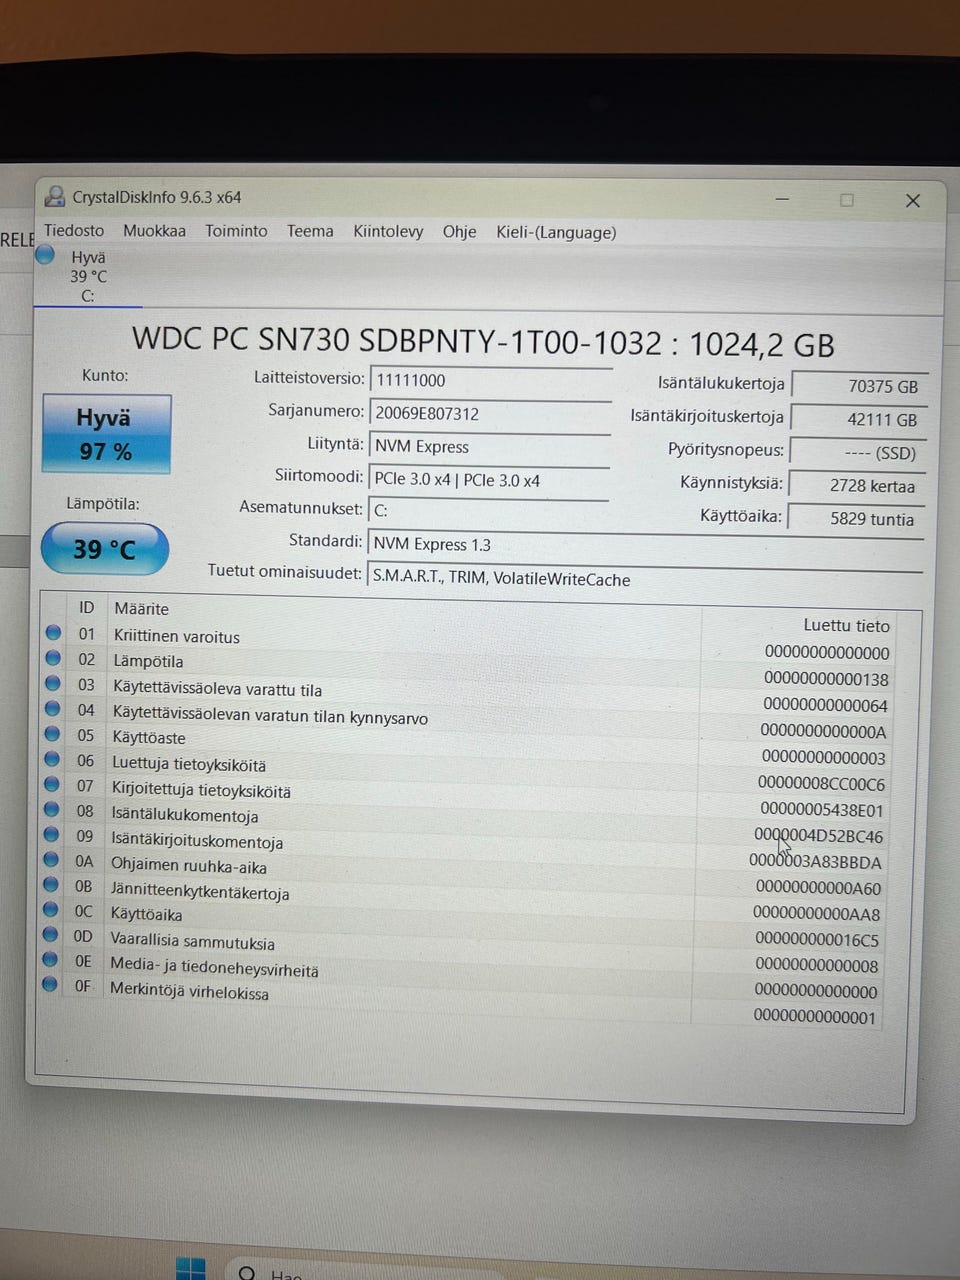This screenshot has height=1280, width=960.
Task: Click the Liityntä field NVM Express
Action: coord(489,446)
